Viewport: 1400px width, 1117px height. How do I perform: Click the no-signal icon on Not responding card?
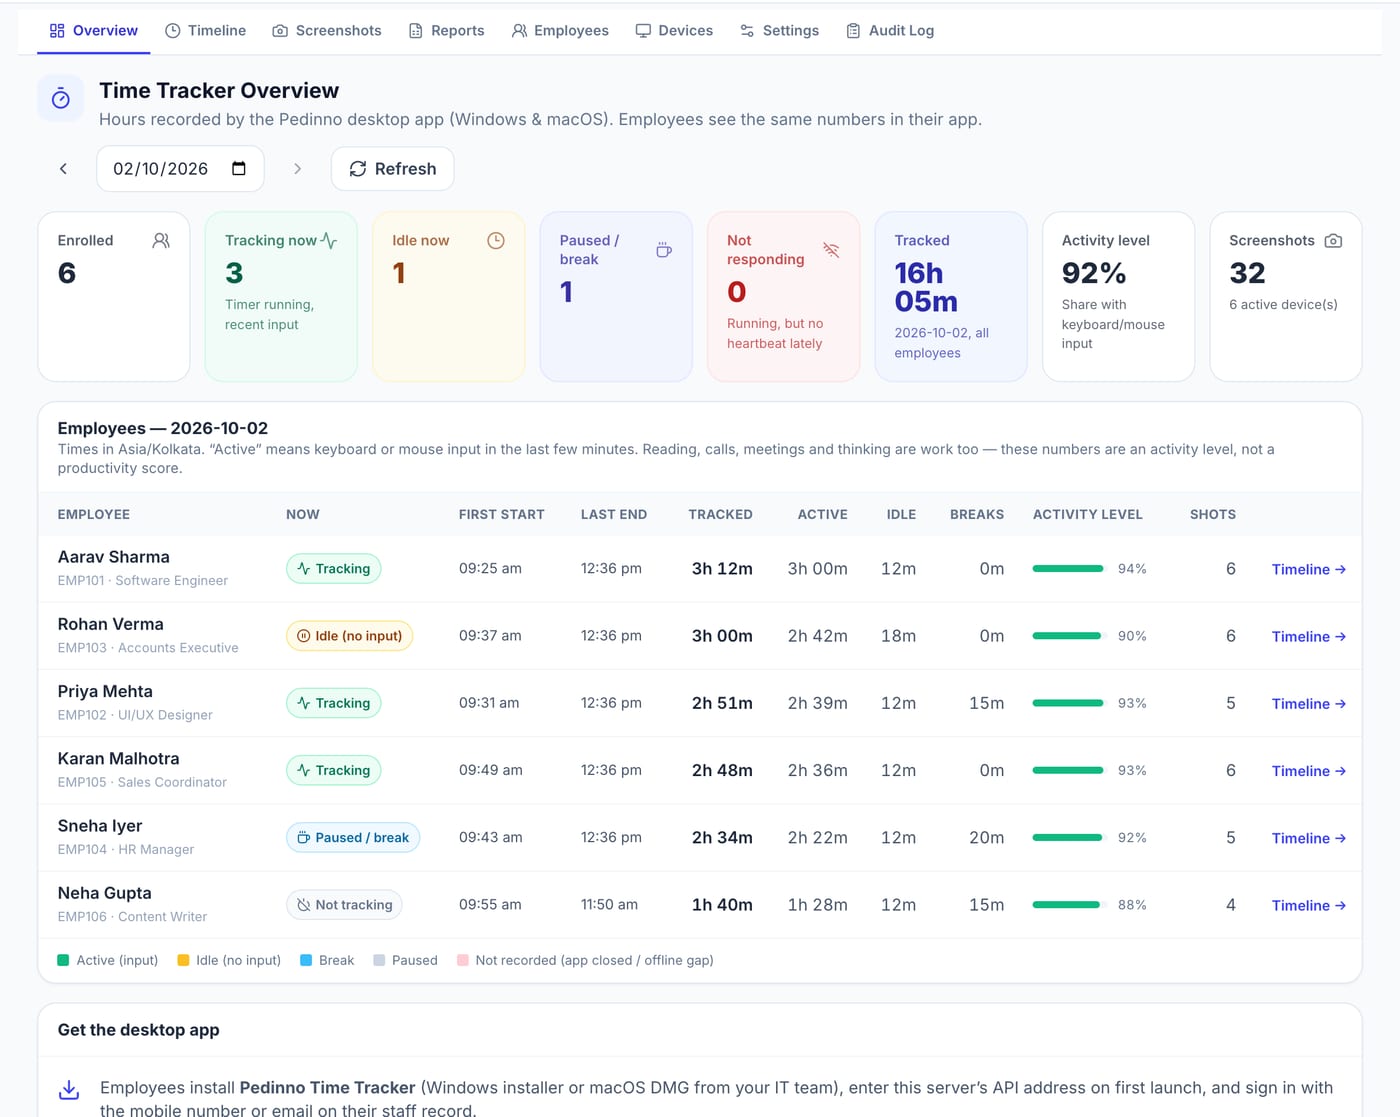(x=831, y=250)
